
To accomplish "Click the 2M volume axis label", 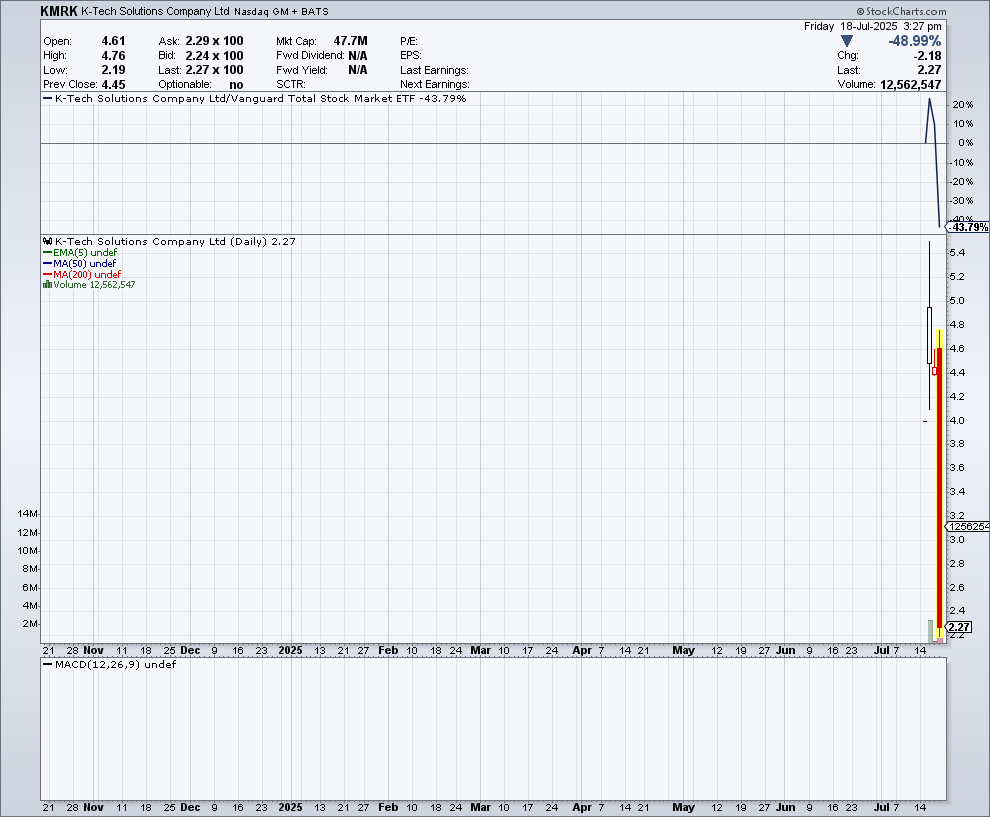I will pyautogui.click(x=30, y=624).
